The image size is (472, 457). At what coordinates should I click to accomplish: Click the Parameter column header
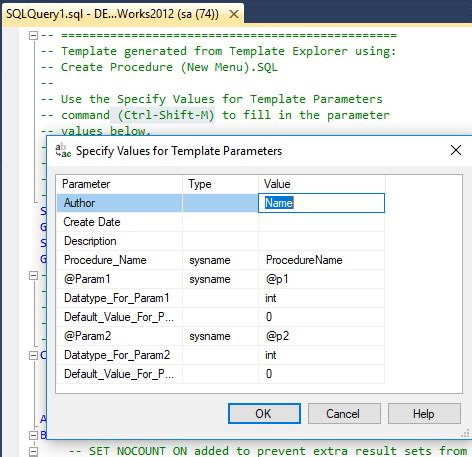[119, 184]
